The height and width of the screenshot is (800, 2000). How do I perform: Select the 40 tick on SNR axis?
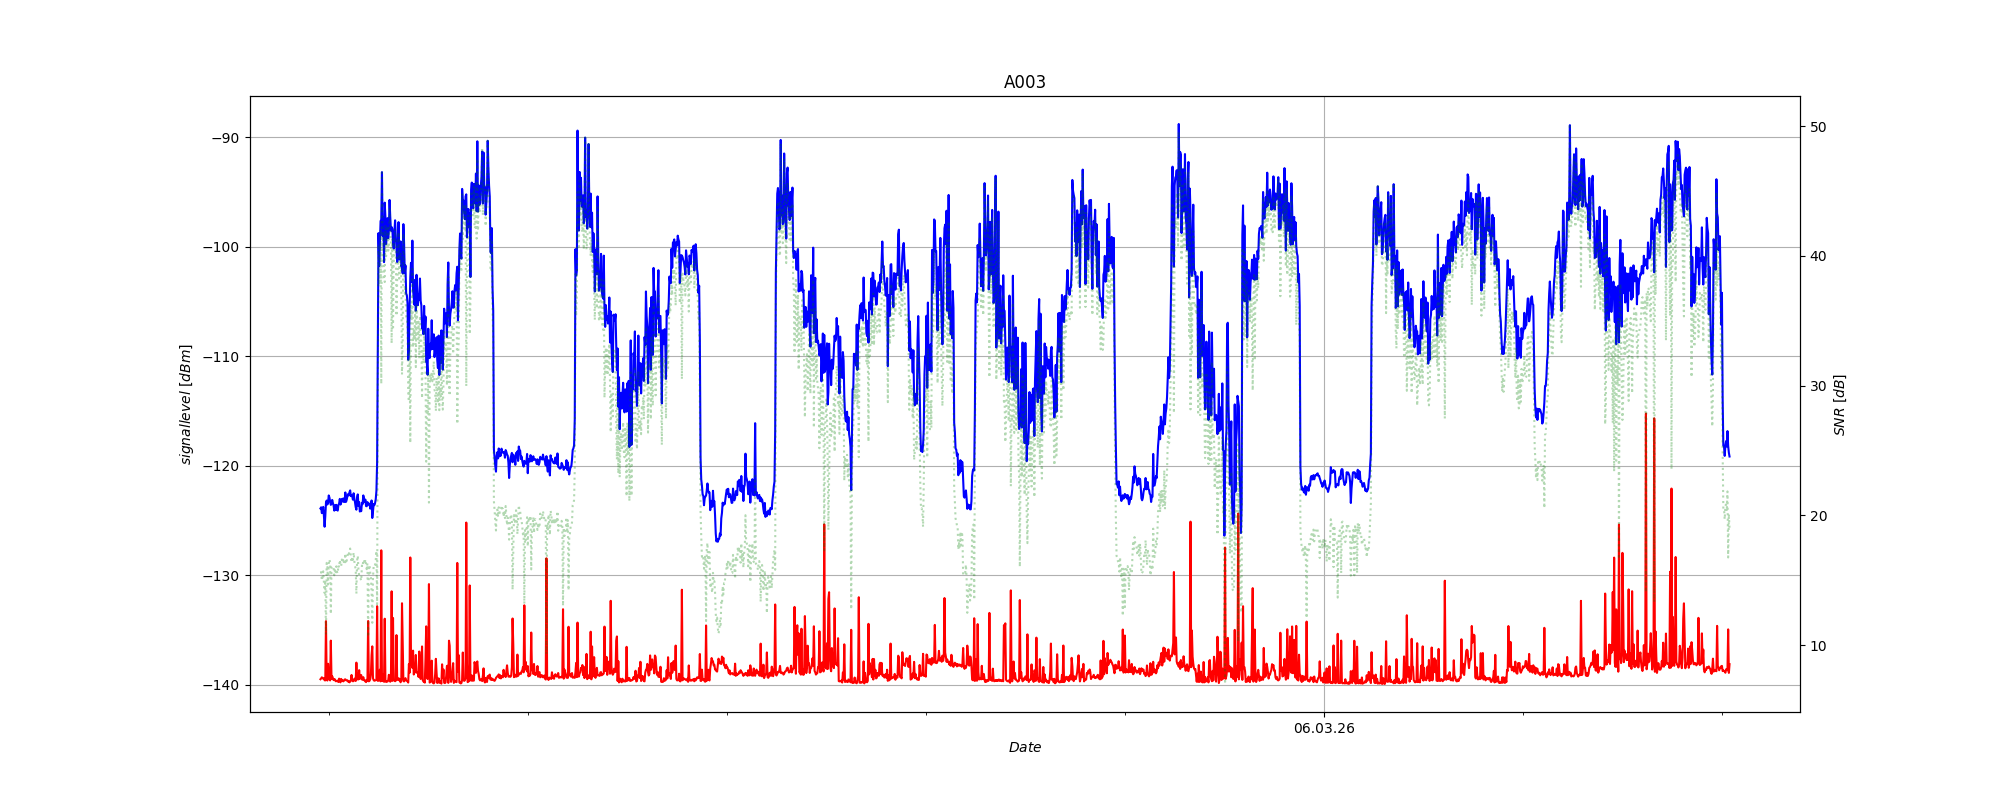(x=1818, y=256)
